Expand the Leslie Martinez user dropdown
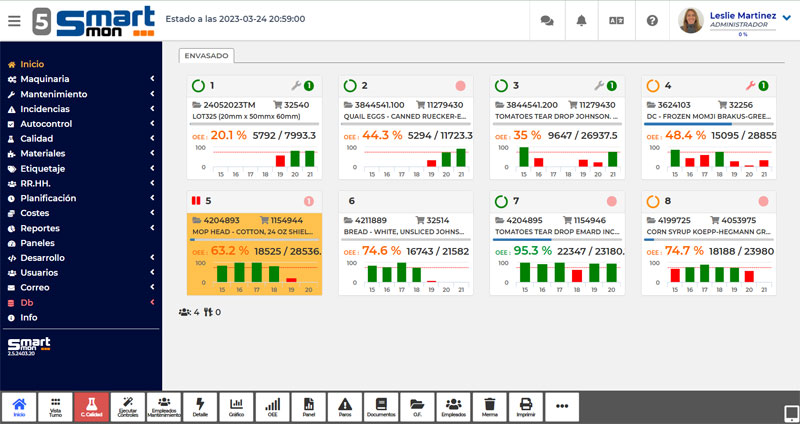The image size is (800, 424). (786, 20)
